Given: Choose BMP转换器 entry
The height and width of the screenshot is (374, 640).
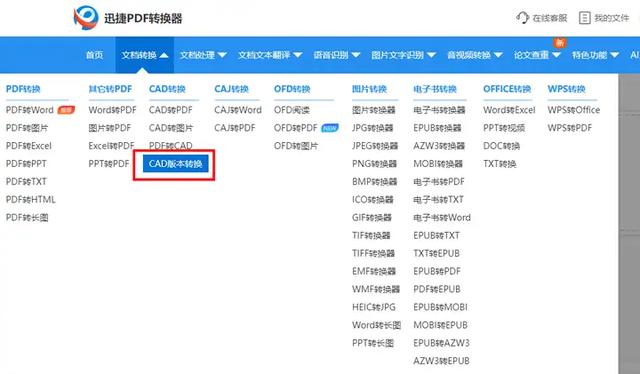Looking at the screenshot, I should pyautogui.click(x=374, y=182).
